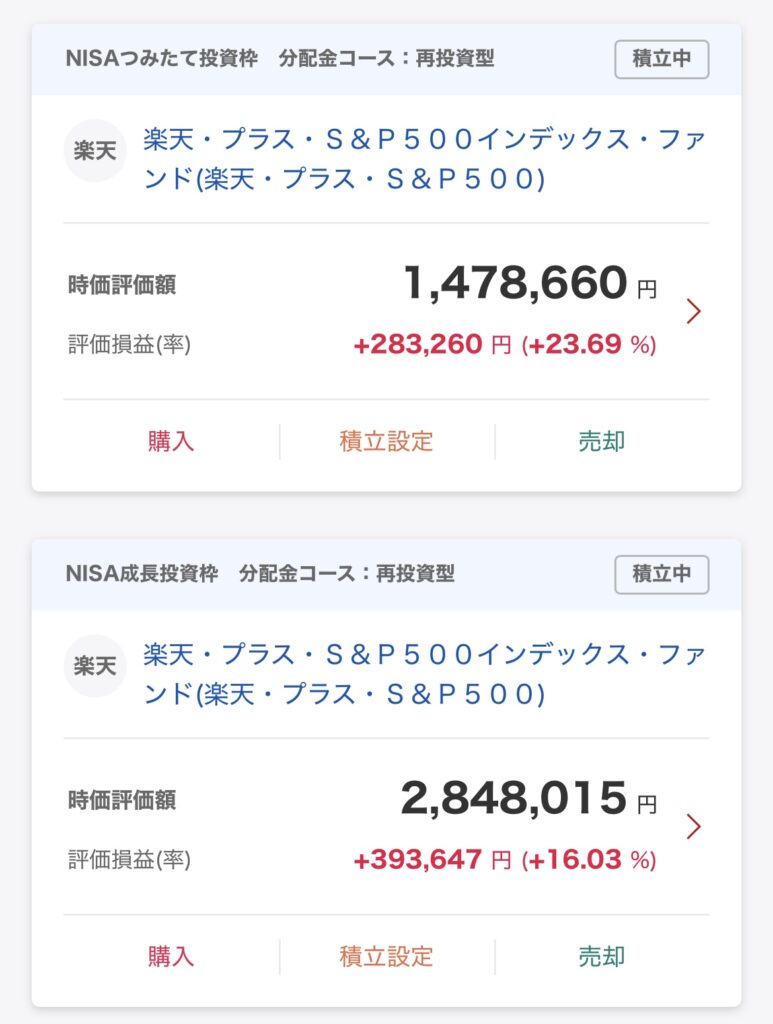Open 積立設定 for the NISAつみたて投資枠 fund
Viewport: 773px width, 1024px height.
click(386, 441)
